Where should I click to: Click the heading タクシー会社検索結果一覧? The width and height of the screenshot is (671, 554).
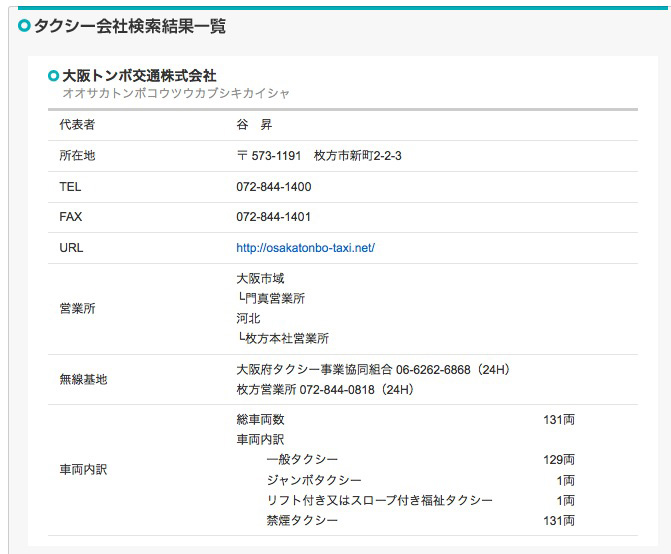pyautogui.click(x=130, y=26)
